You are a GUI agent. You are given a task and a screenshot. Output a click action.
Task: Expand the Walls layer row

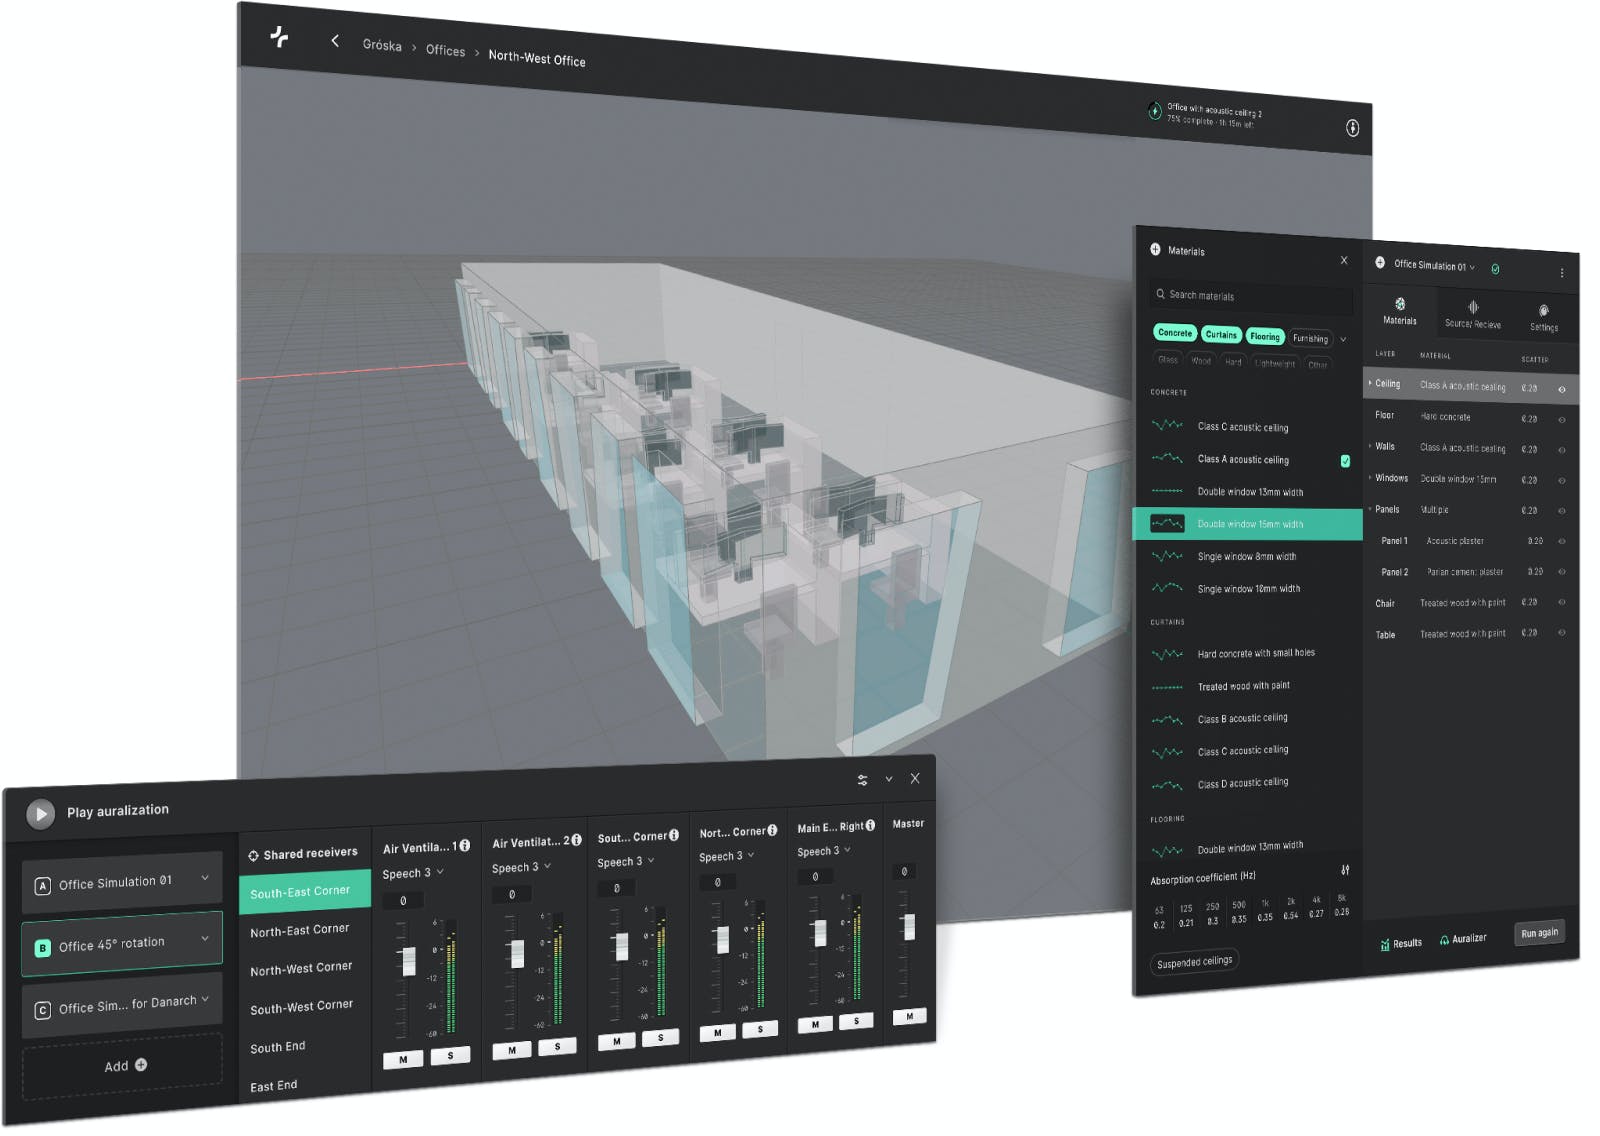(1370, 446)
